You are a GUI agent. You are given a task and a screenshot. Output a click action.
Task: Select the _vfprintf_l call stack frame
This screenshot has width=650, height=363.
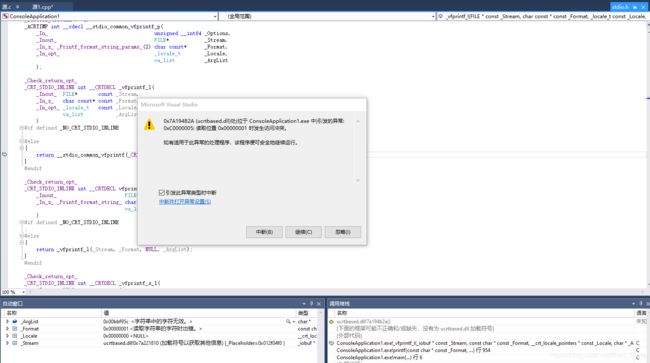tap(485, 343)
